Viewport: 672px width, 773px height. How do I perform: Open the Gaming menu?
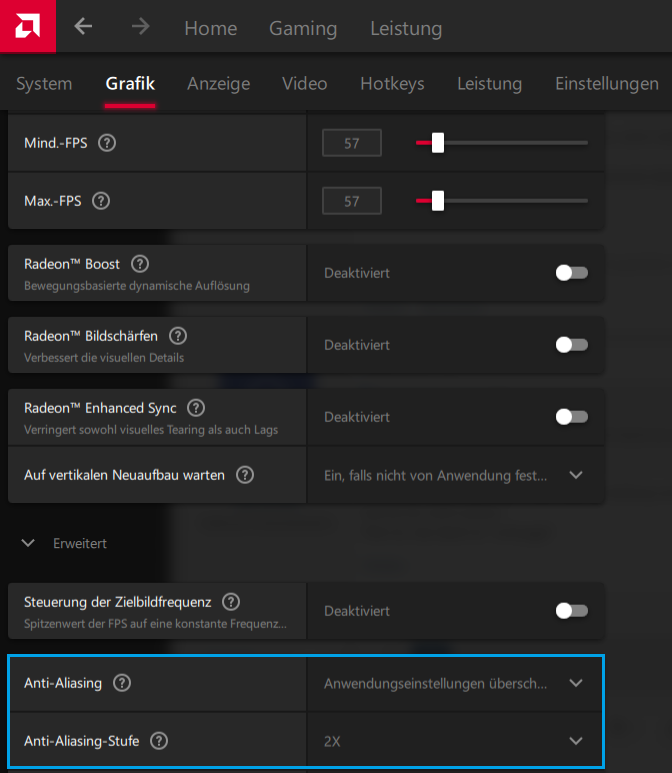coord(303,28)
